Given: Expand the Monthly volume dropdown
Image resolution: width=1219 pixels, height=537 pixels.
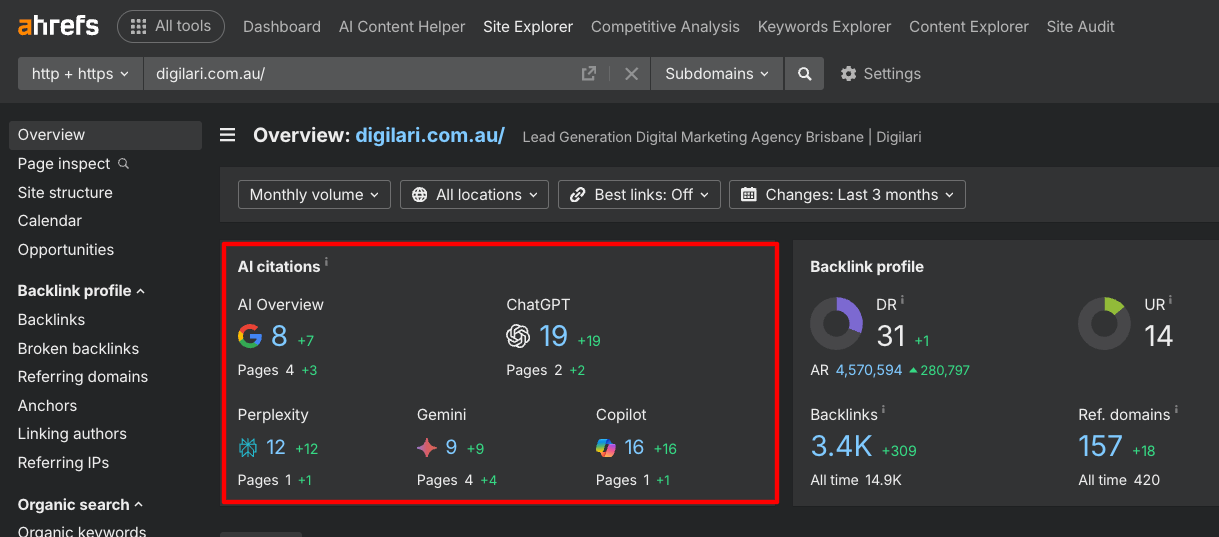Looking at the screenshot, I should pyautogui.click(x=314, y=194).
